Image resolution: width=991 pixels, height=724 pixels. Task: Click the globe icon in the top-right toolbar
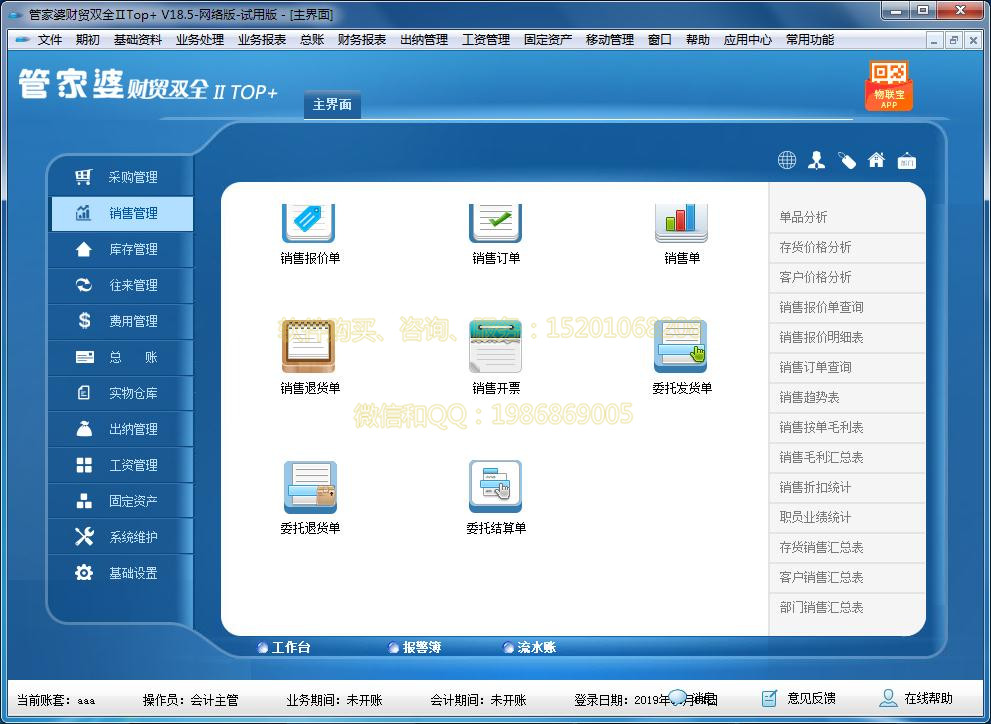pos(786,159)
